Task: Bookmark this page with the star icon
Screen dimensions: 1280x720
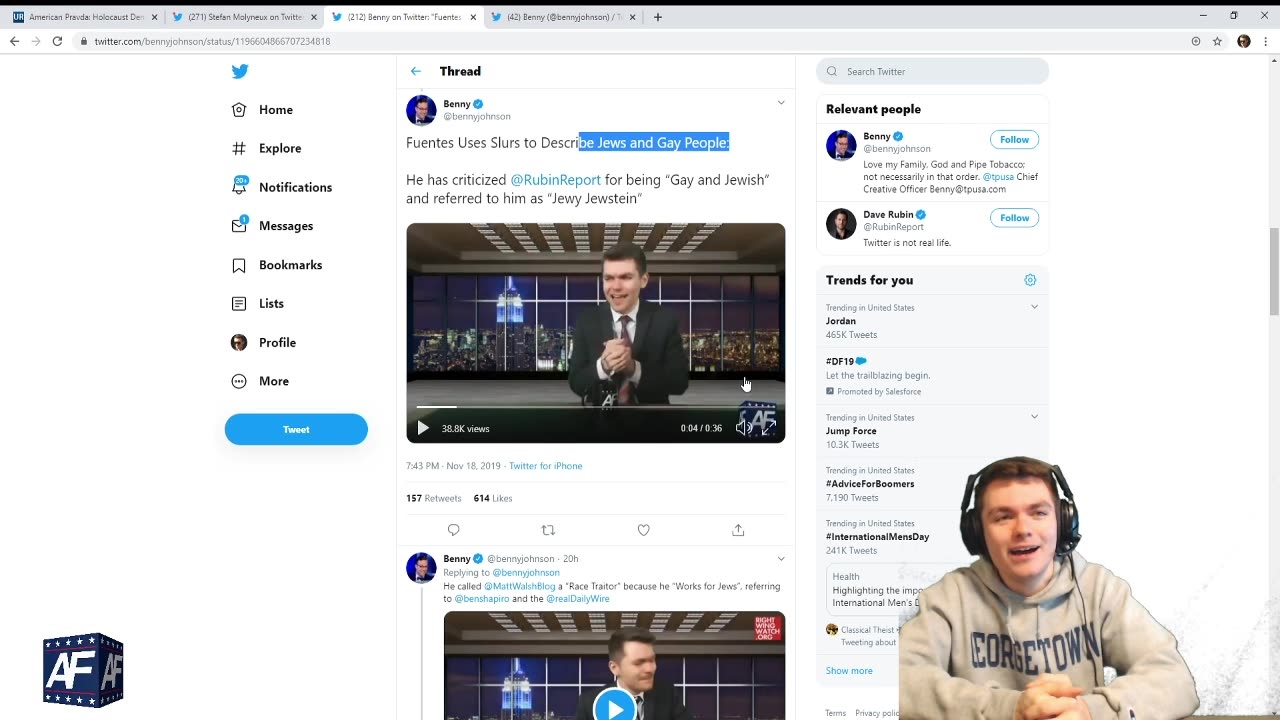Action: [x=1217, y=41]
